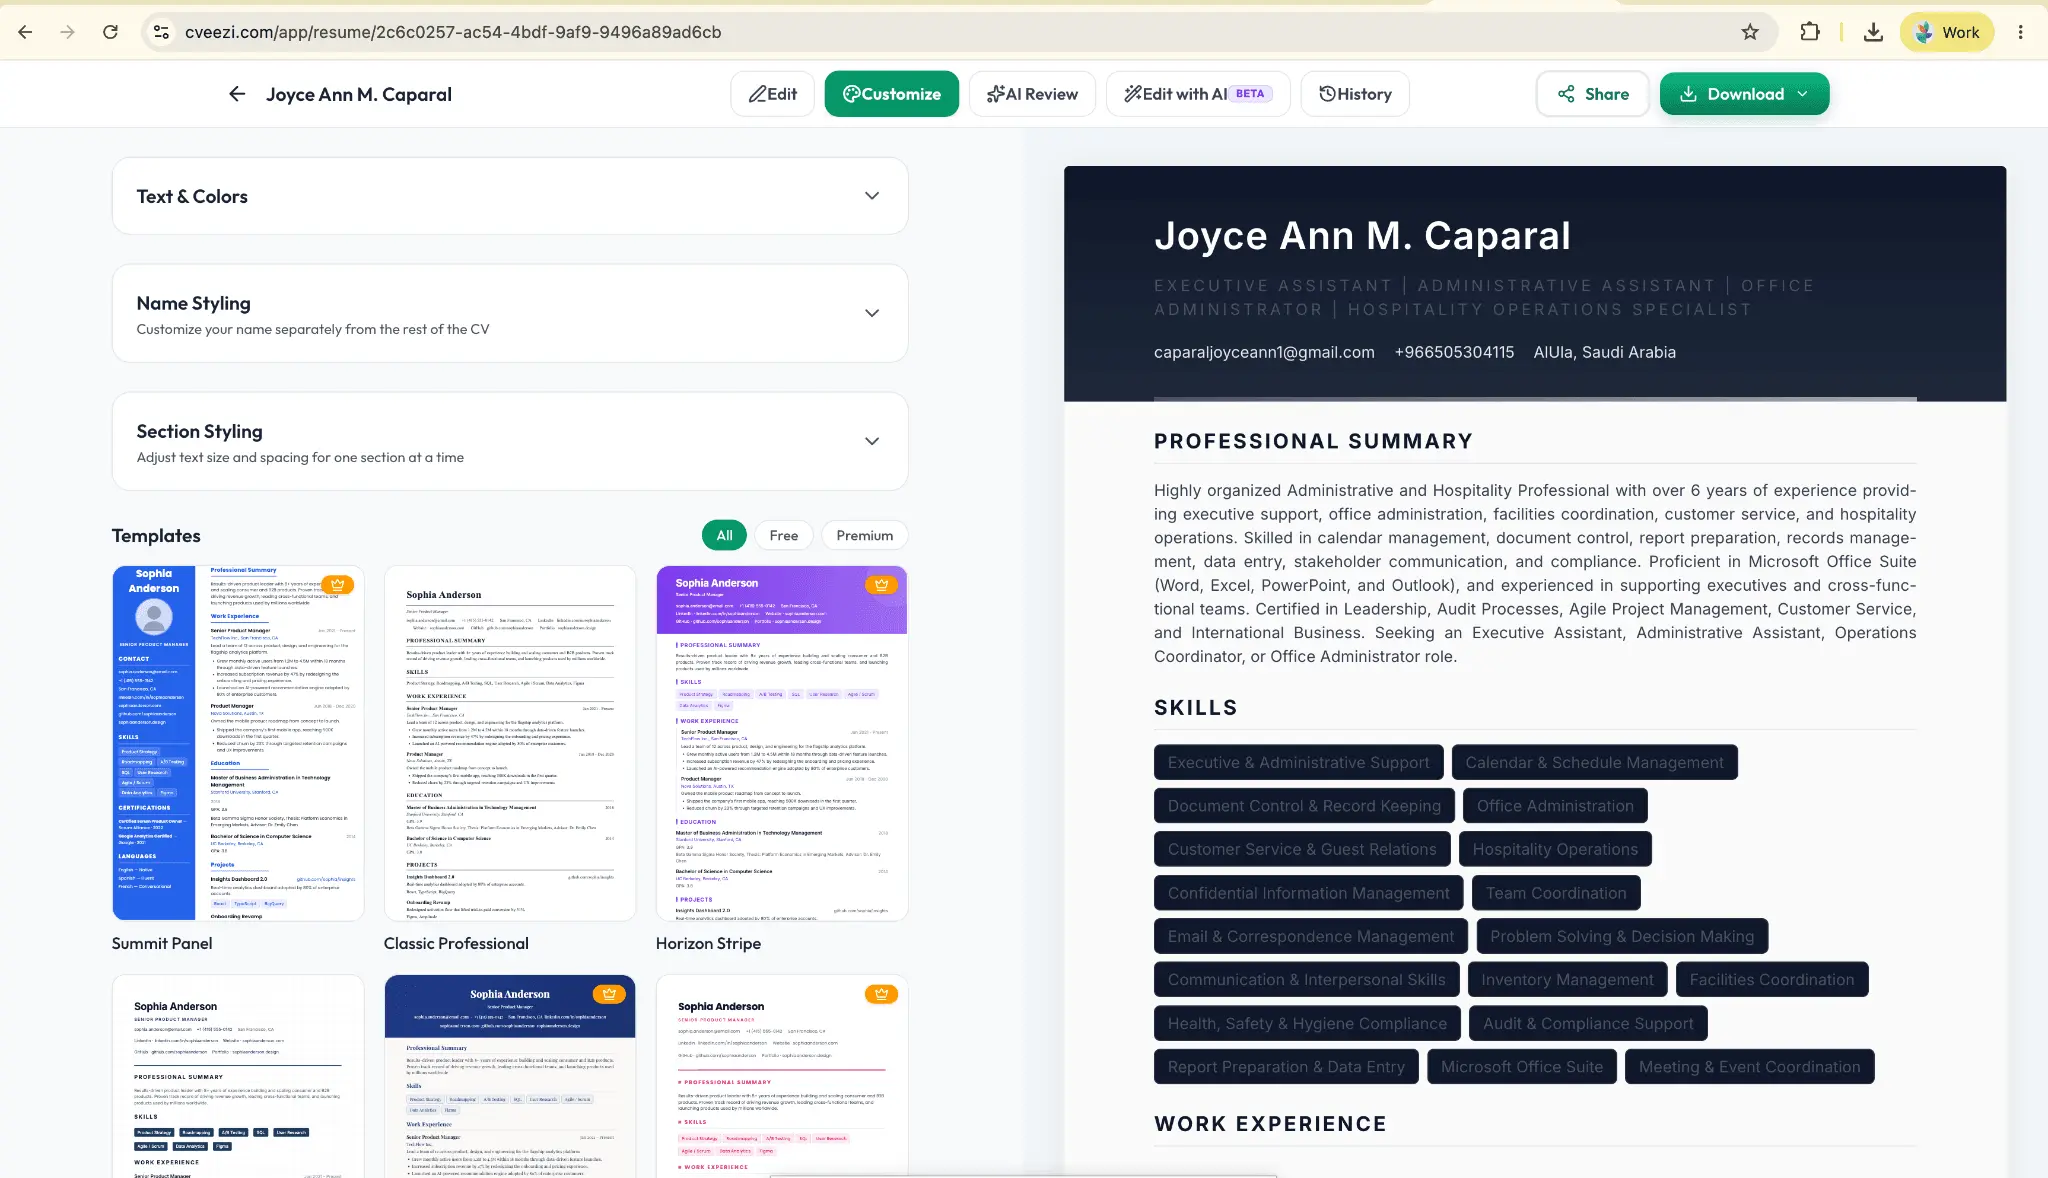Choose the Horizon Stripe template thumbnail

pyautogui.click(x=782, y=743)
